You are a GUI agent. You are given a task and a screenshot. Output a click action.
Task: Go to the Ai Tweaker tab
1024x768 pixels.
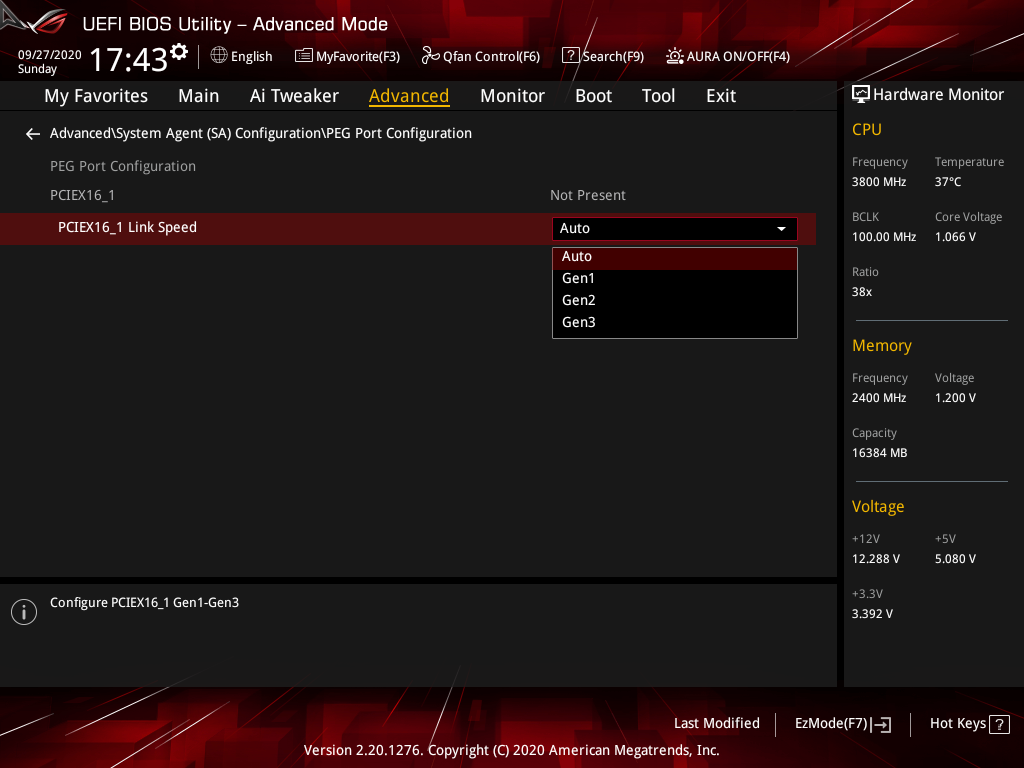[294, 96]
